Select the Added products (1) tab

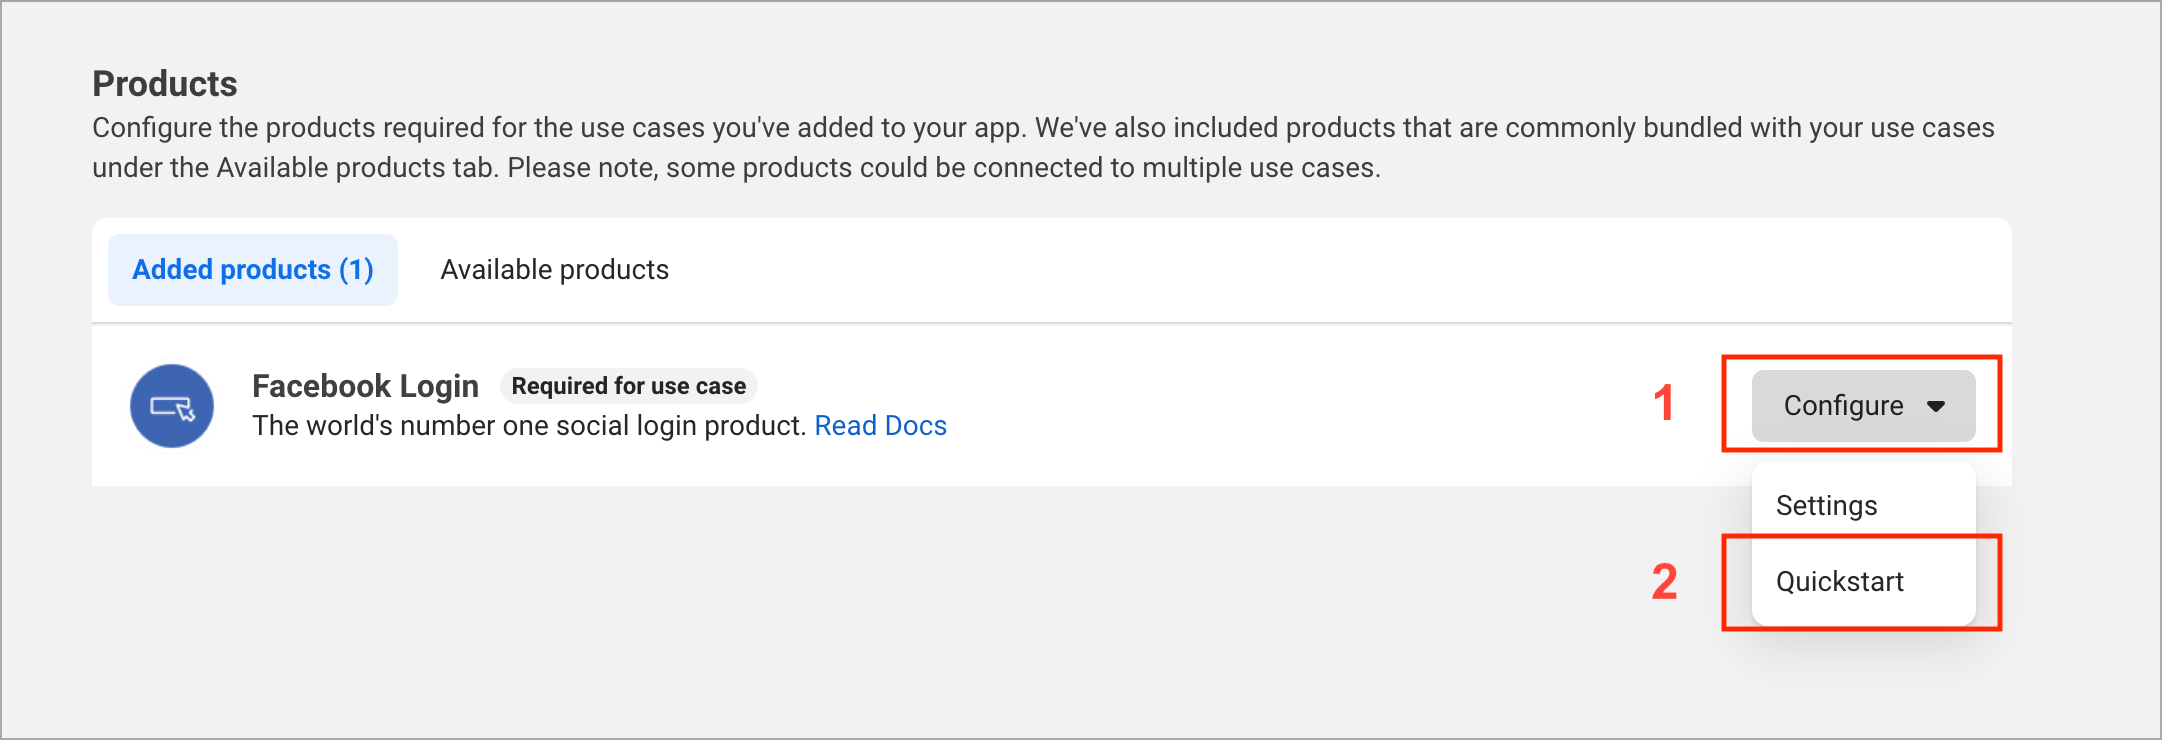[253, 270]
